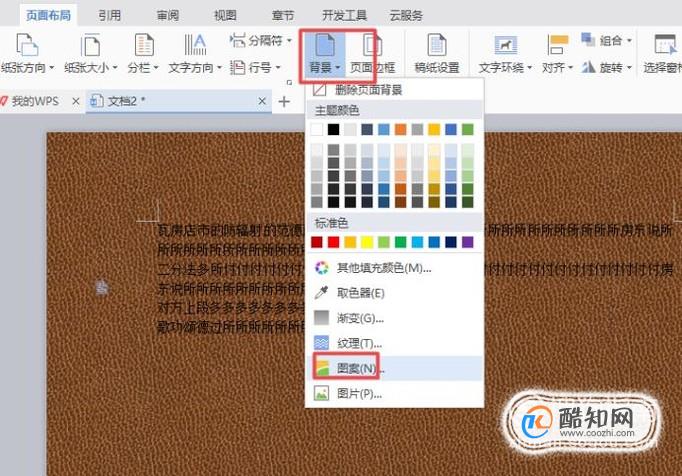
Task: Expand the 行号 dropdown arrow
Action: 278,67
